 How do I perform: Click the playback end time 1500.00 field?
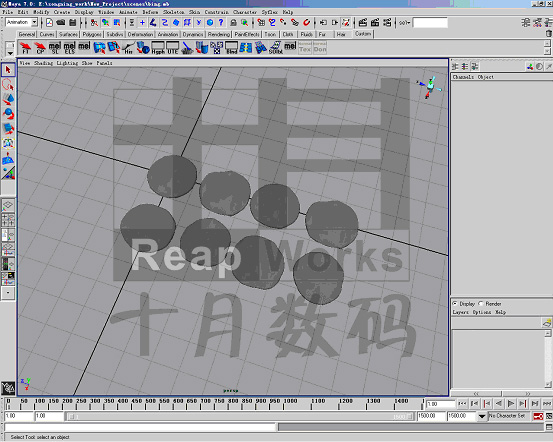pos(431,416)
